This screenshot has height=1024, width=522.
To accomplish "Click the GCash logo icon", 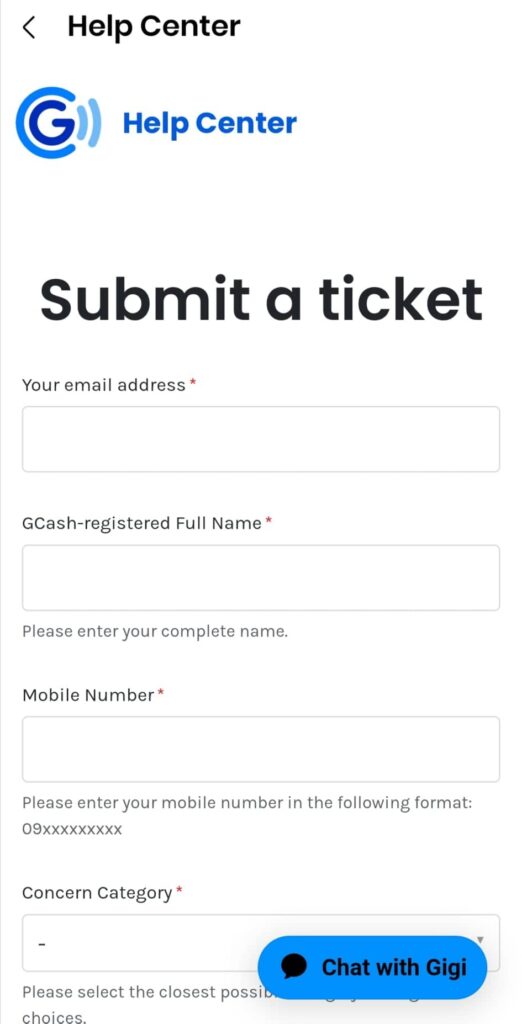I will point(58,123).
